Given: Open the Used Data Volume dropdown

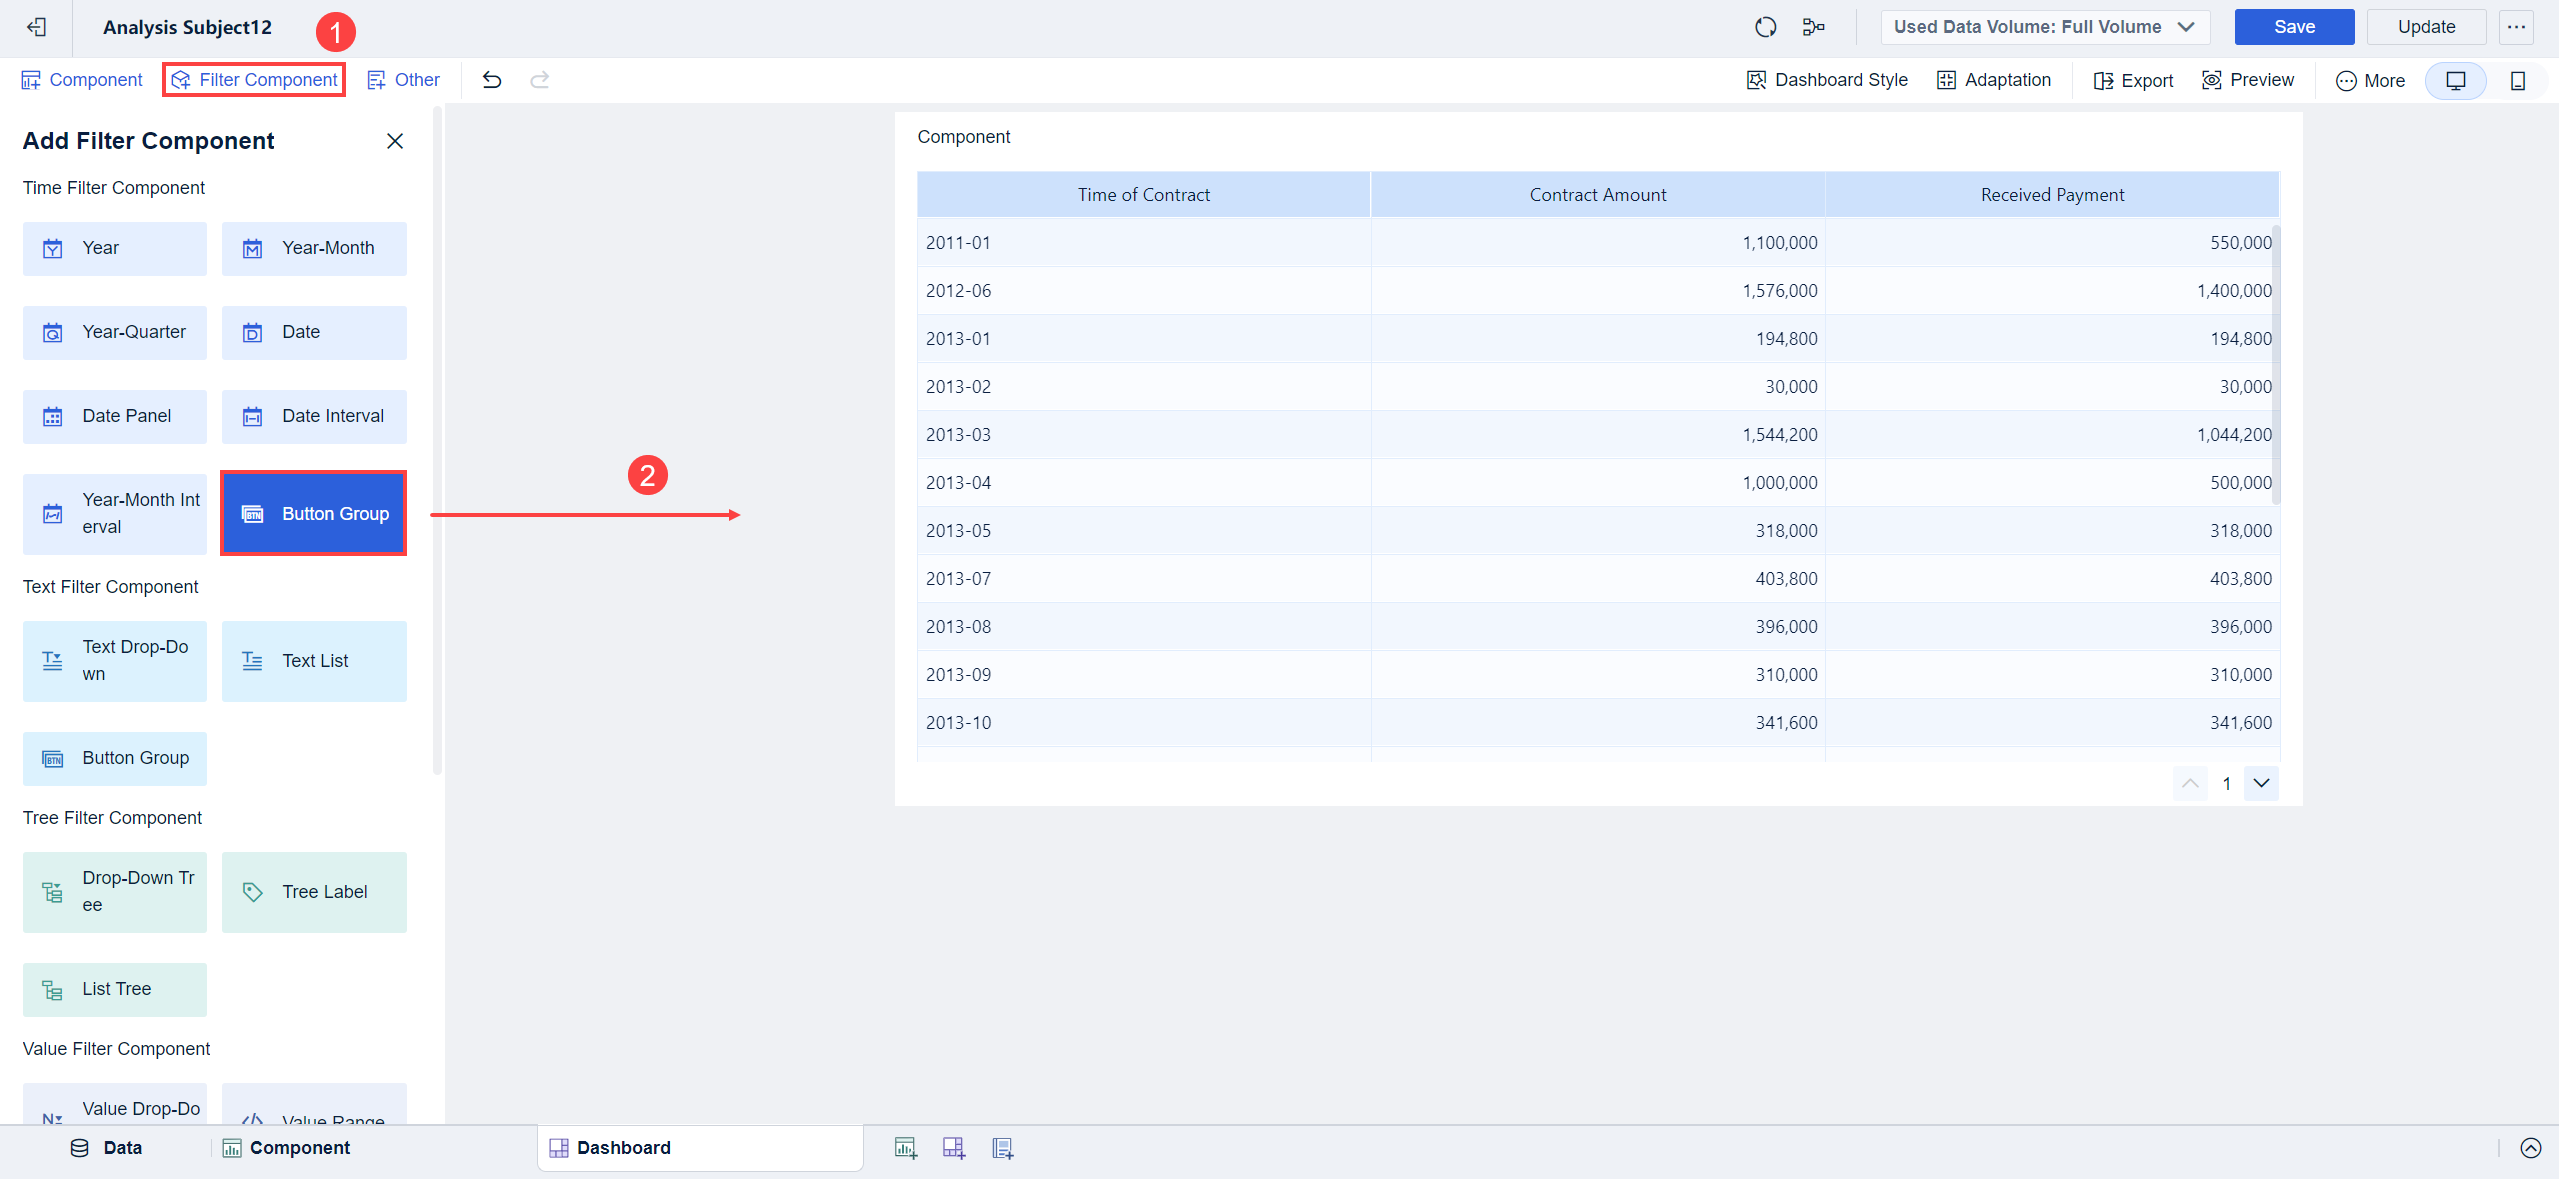Looking at the screenshot, I should [x=2043, y=27].
